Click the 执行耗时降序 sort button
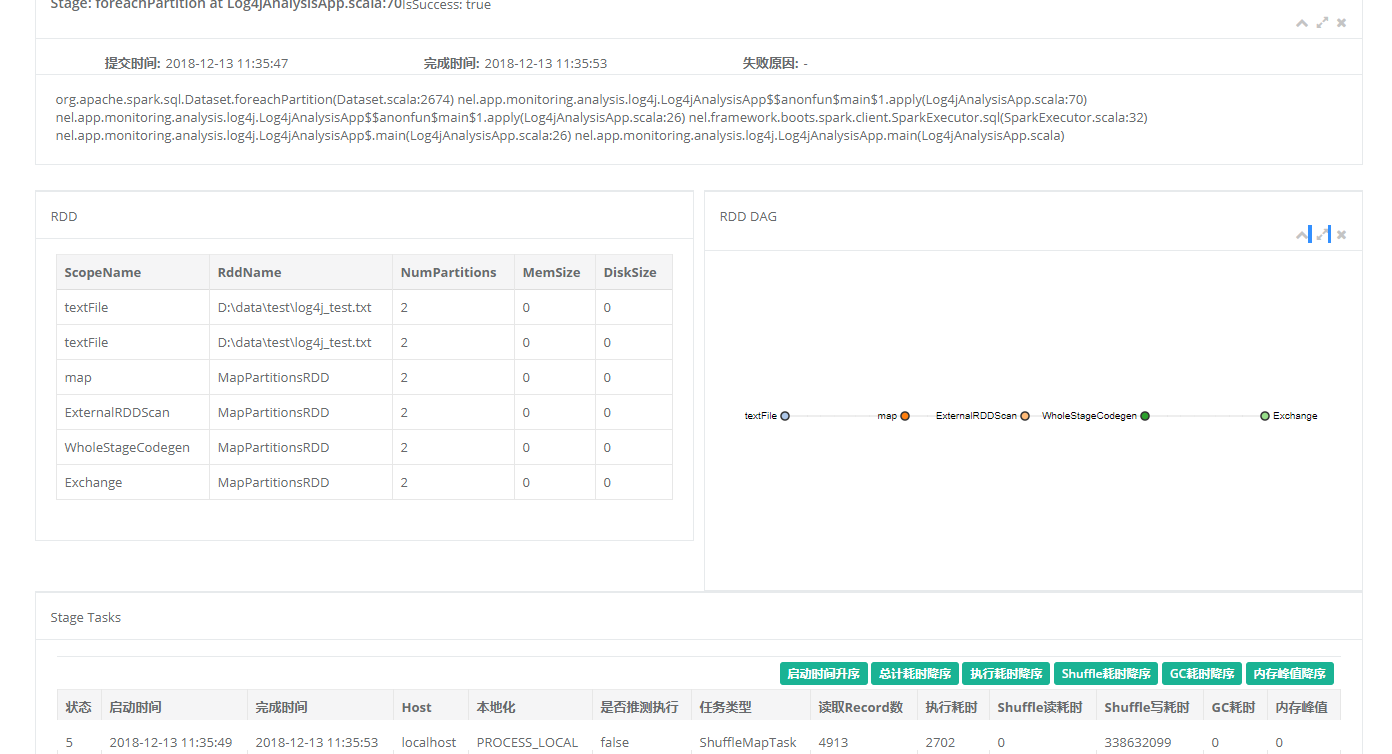Image resolution: width=1392 pixels, height=754 pixels. (1007, 674)
